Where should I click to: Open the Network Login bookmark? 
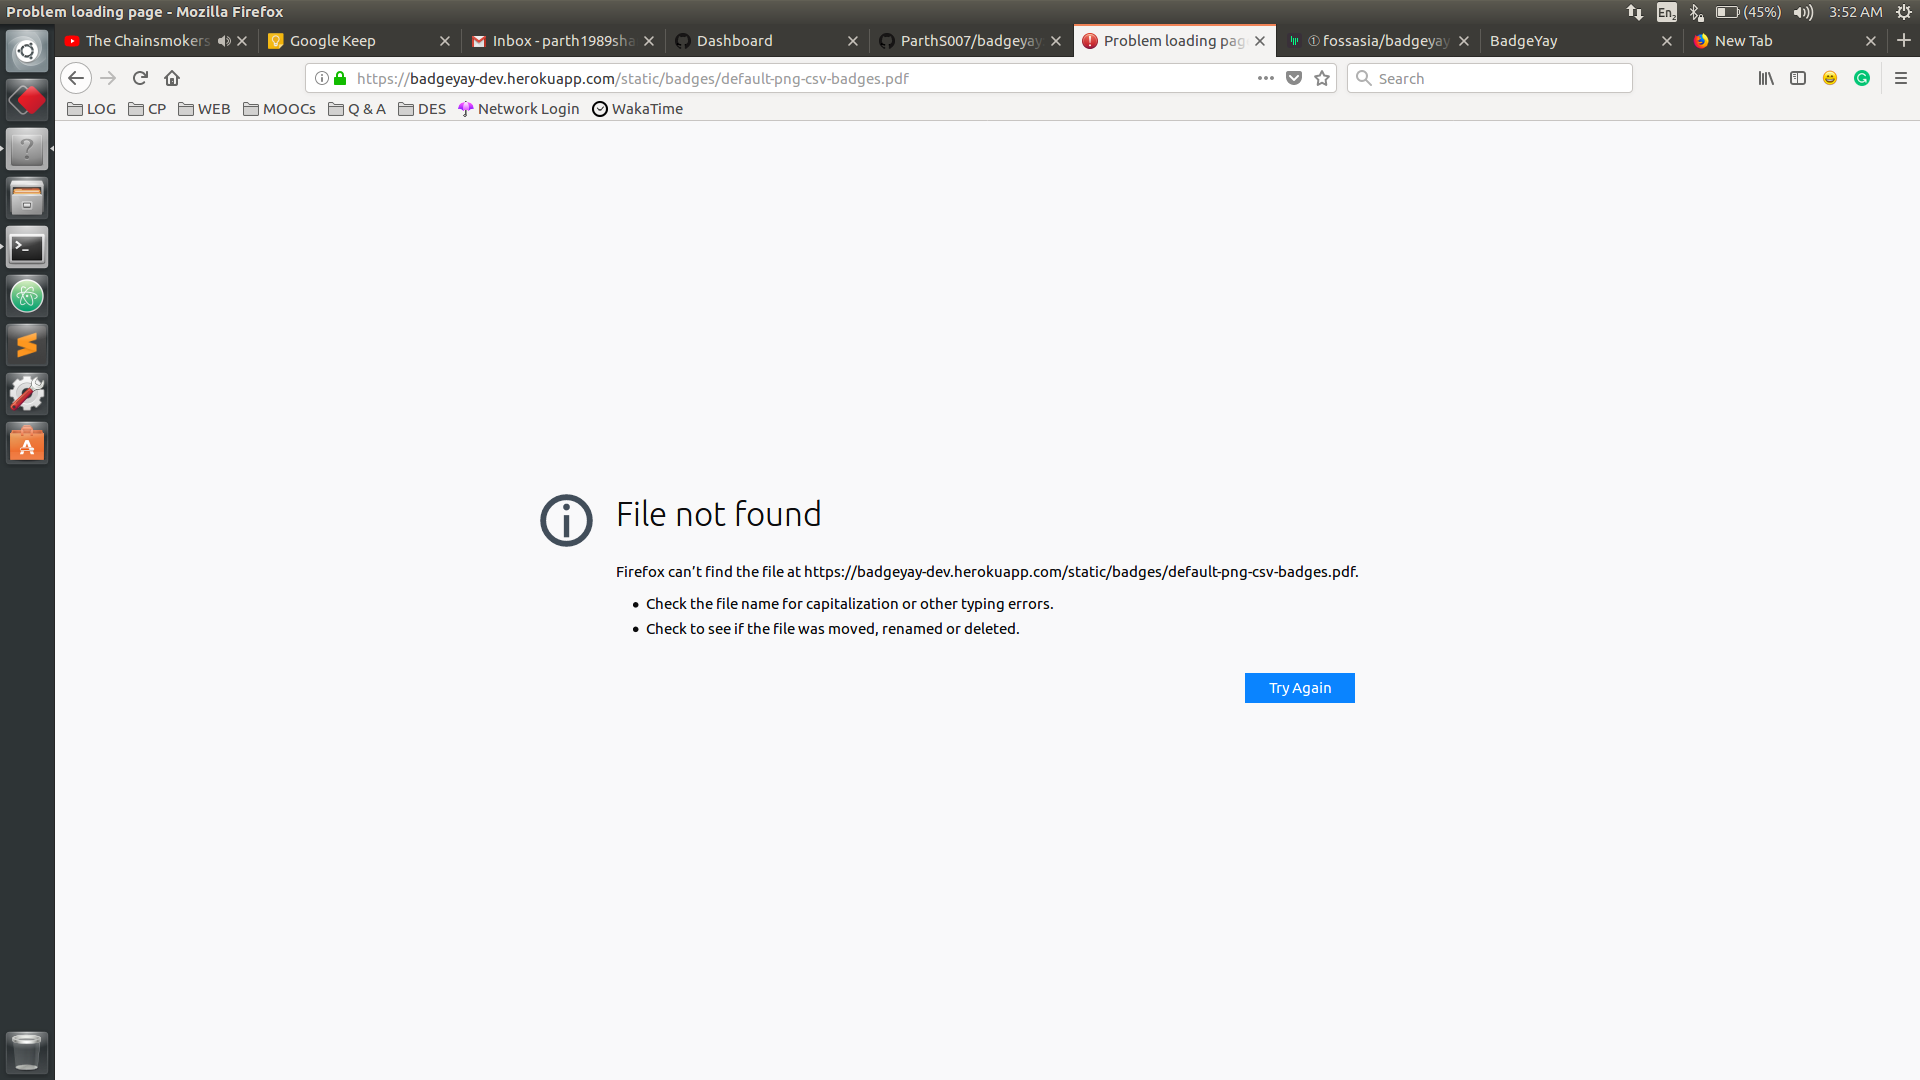tap(518, 109)
